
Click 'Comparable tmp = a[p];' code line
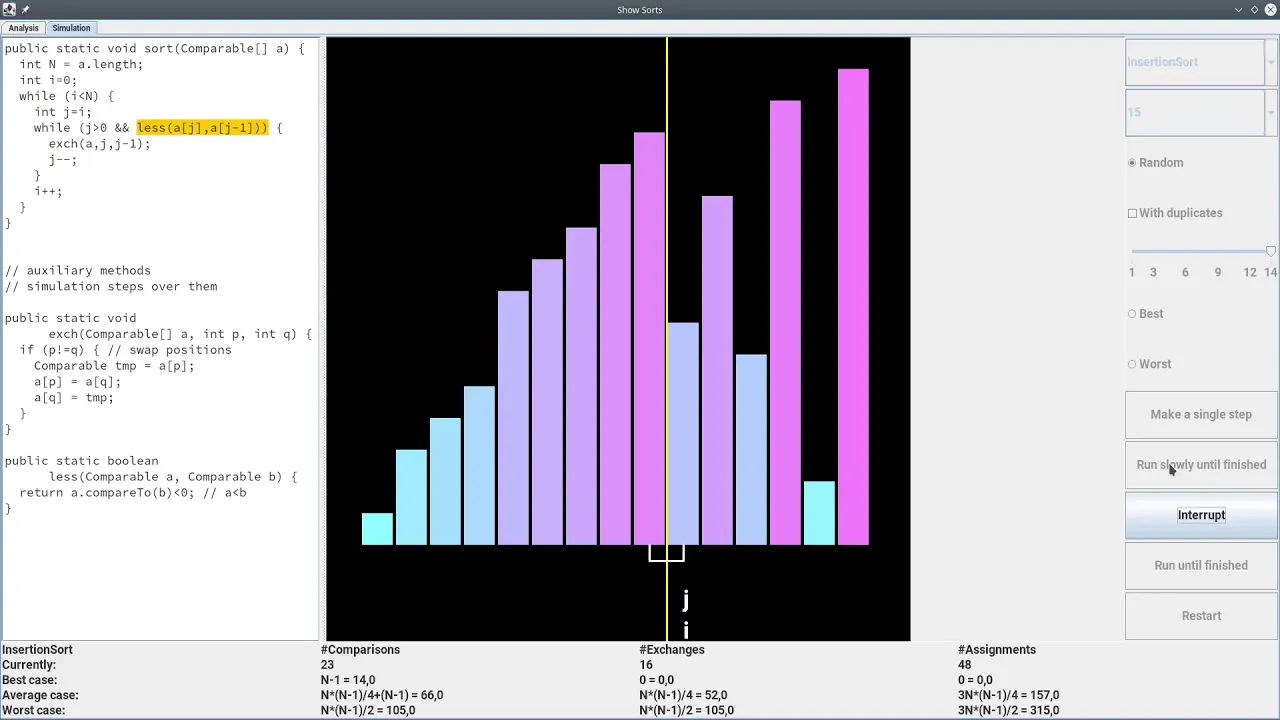click(x=114, y=366)
